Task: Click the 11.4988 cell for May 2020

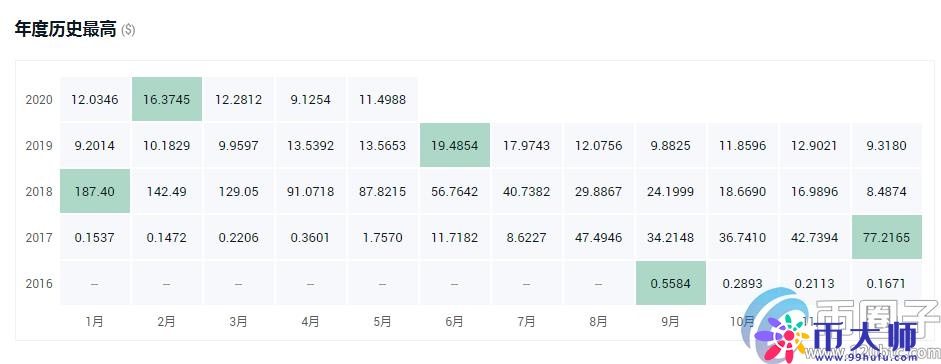Action: click(x=382, y=99)
